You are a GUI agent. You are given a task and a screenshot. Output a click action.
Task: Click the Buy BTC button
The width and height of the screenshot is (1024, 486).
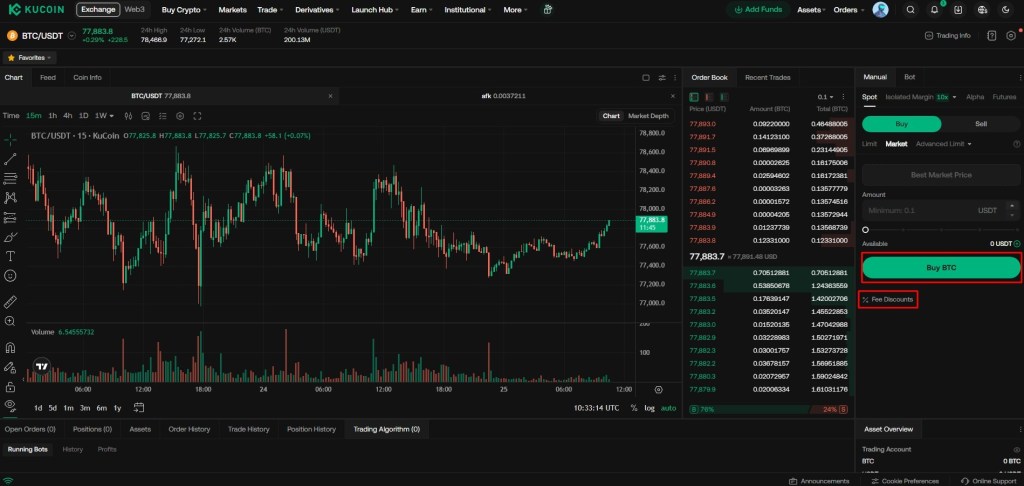coord(941,267)
